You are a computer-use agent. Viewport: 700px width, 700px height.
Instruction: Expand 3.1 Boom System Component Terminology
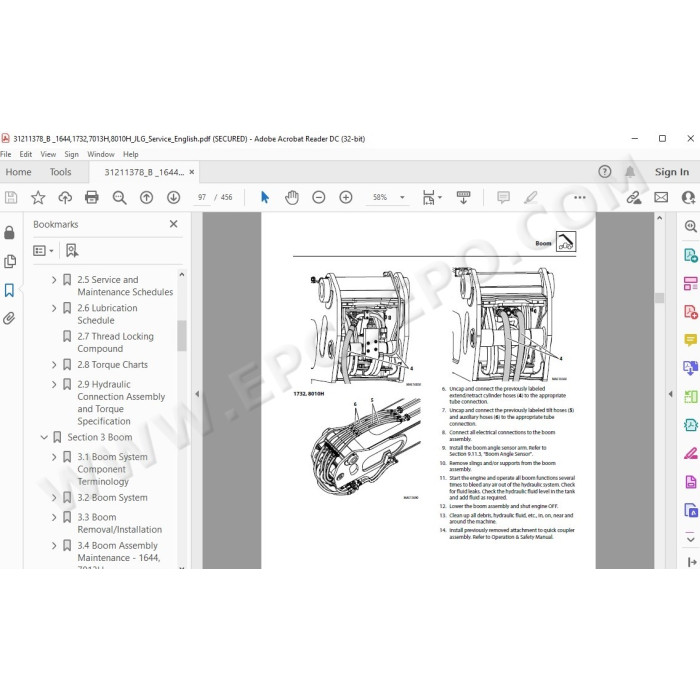click(x=54, y=457)
